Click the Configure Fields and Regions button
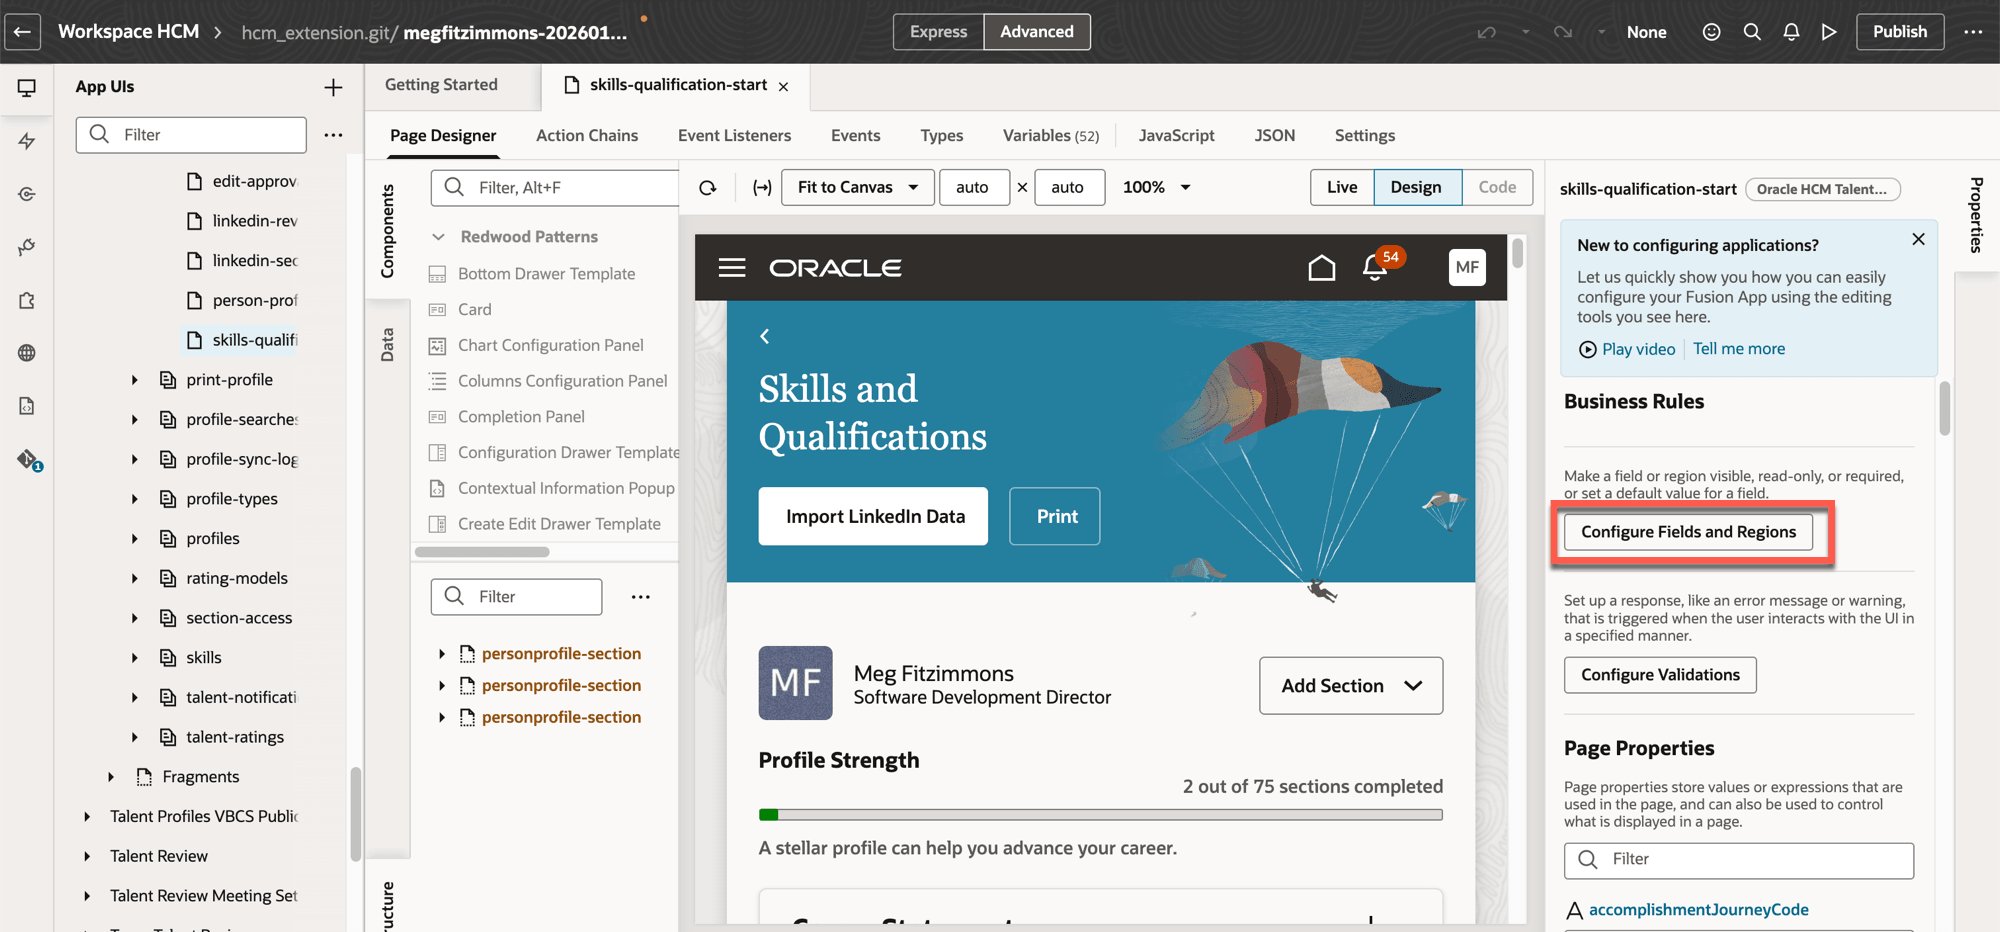The width and height of the screenshot is (2000, 932). click(1688, 531)
